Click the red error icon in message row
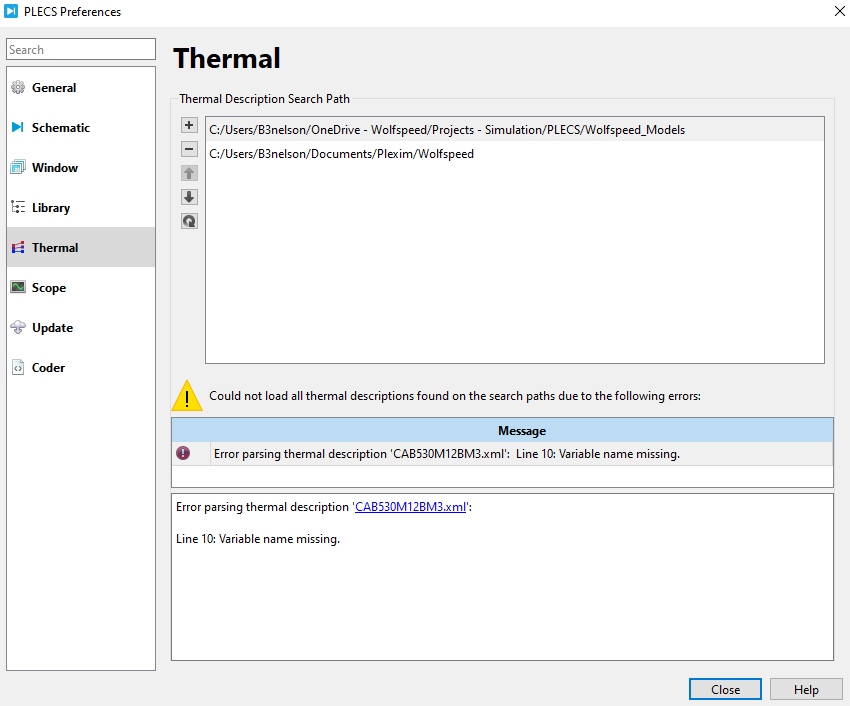This screenshot has height=706, width=850. [x=183, y=454]
